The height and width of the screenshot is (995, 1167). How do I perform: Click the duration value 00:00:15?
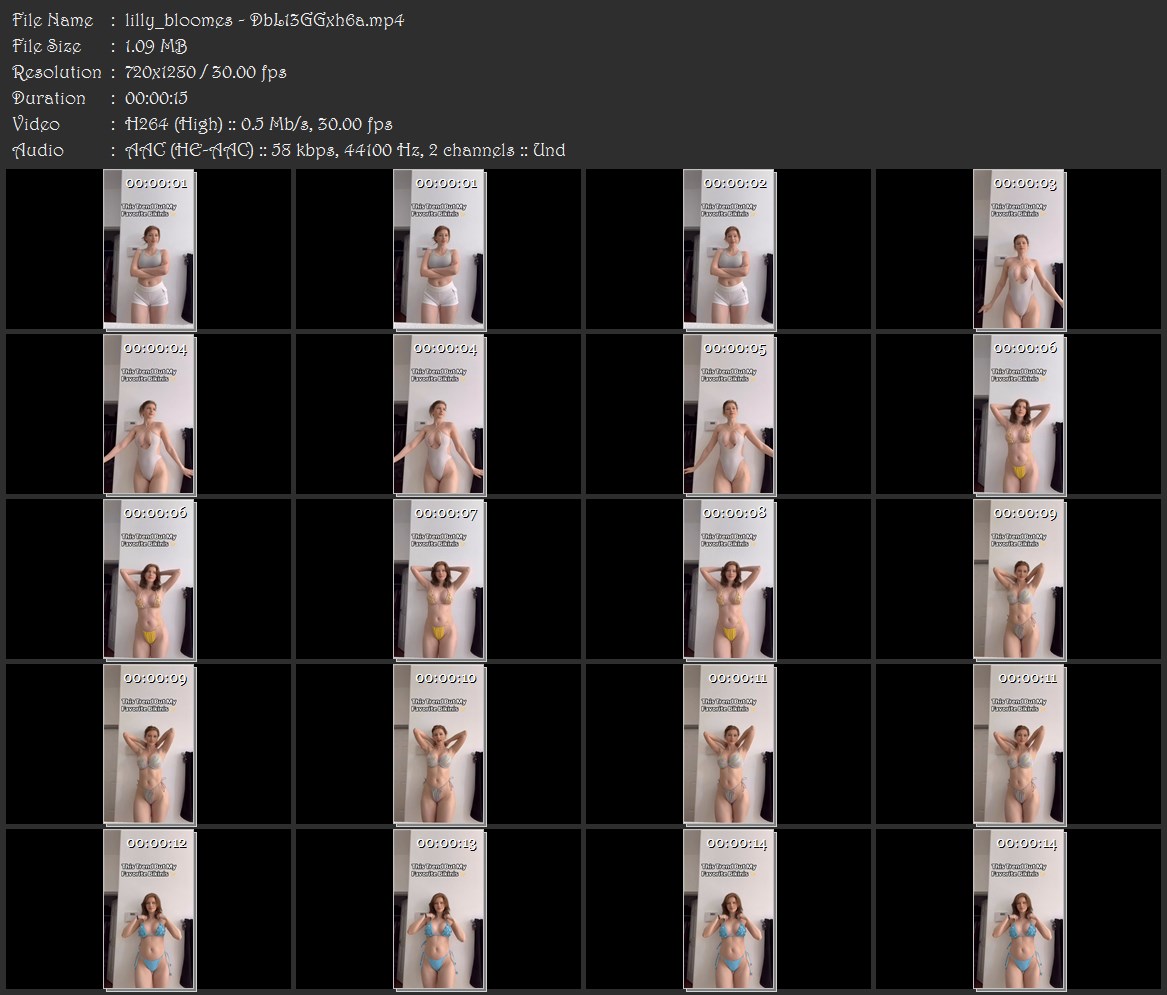click(x=156, y=98)
